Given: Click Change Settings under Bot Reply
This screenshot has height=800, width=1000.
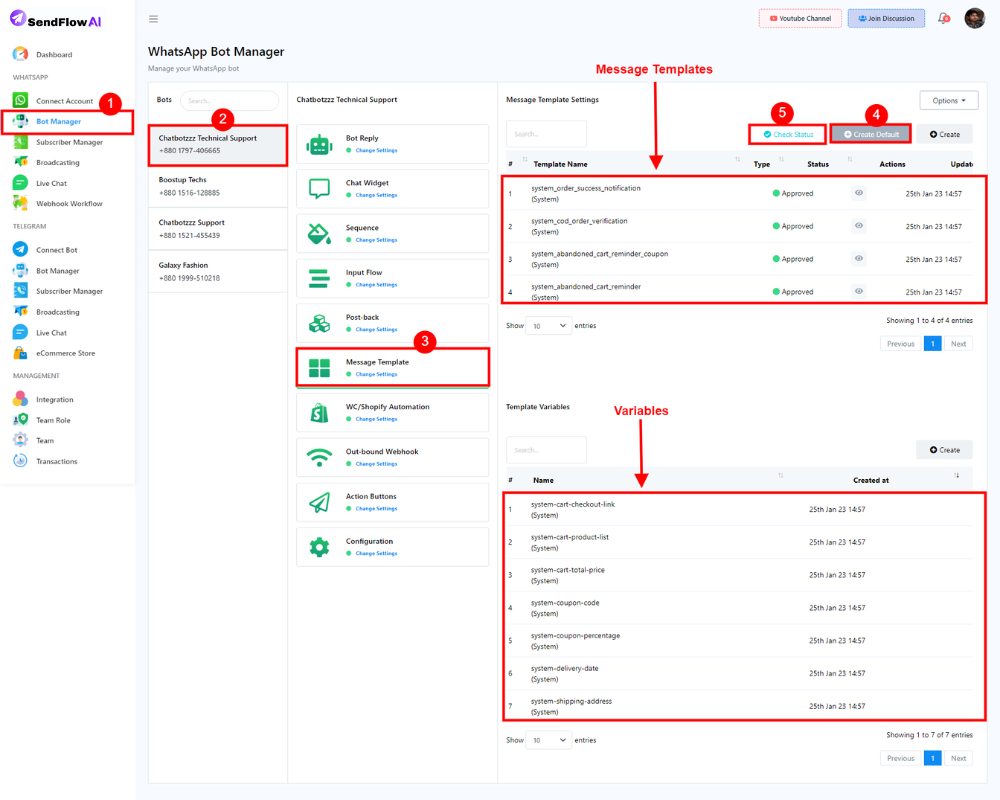Looking at the screenshot, I should pyautogui.click(x=376, y=151).
